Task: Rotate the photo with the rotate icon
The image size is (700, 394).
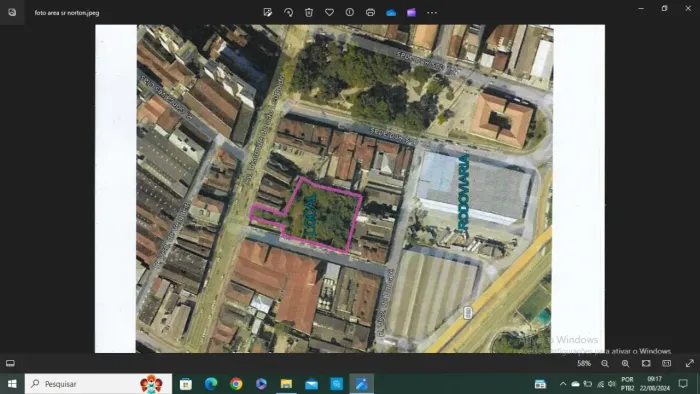Action: [288, 12]
